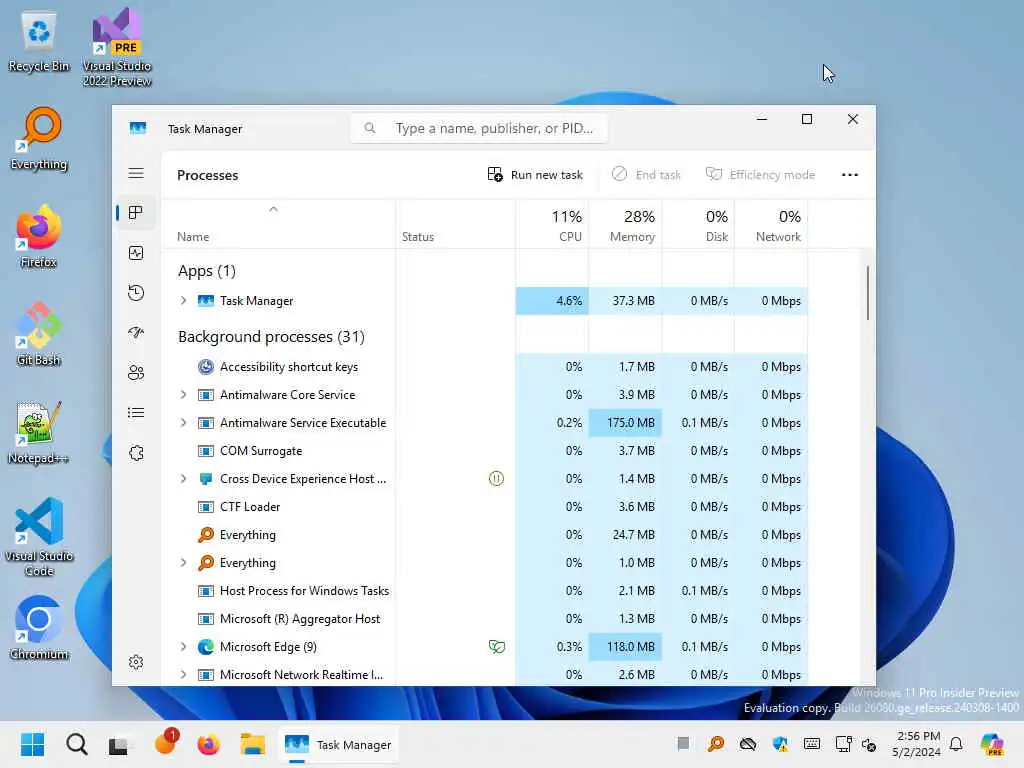Open the Copilot preview icon in taskbar
This screenshot has width=1024, height=768.
[x=992, y=744]
